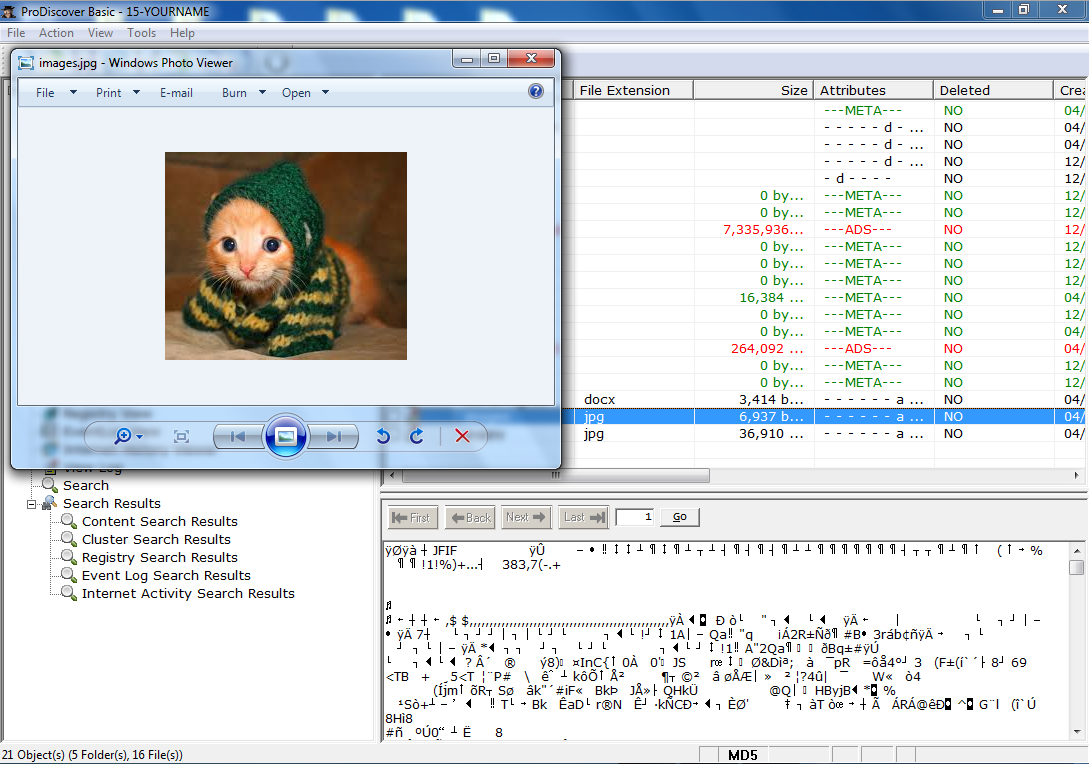Rotate the image clockwise
The width and height of the screenshot is (1089, 764).
pyautogui.click(x=417, y=436)
